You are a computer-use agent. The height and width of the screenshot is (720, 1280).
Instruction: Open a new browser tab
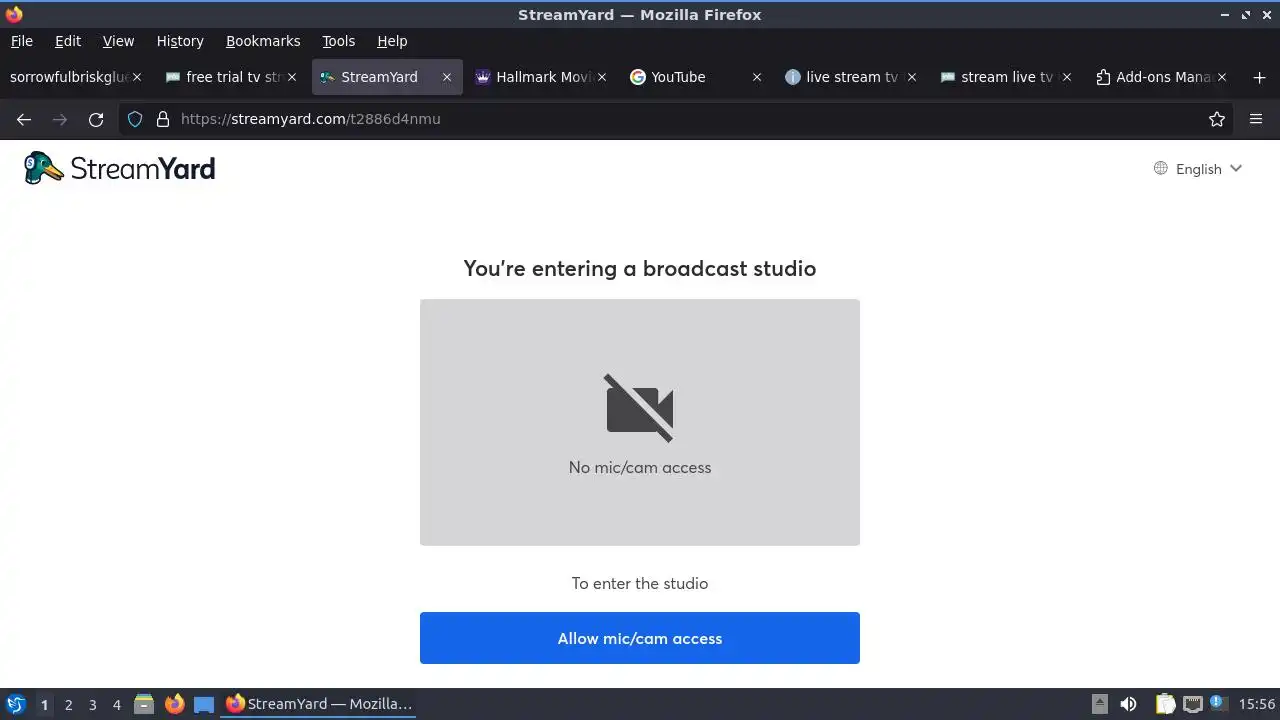pyautogui.click(x=1257, y=77)
